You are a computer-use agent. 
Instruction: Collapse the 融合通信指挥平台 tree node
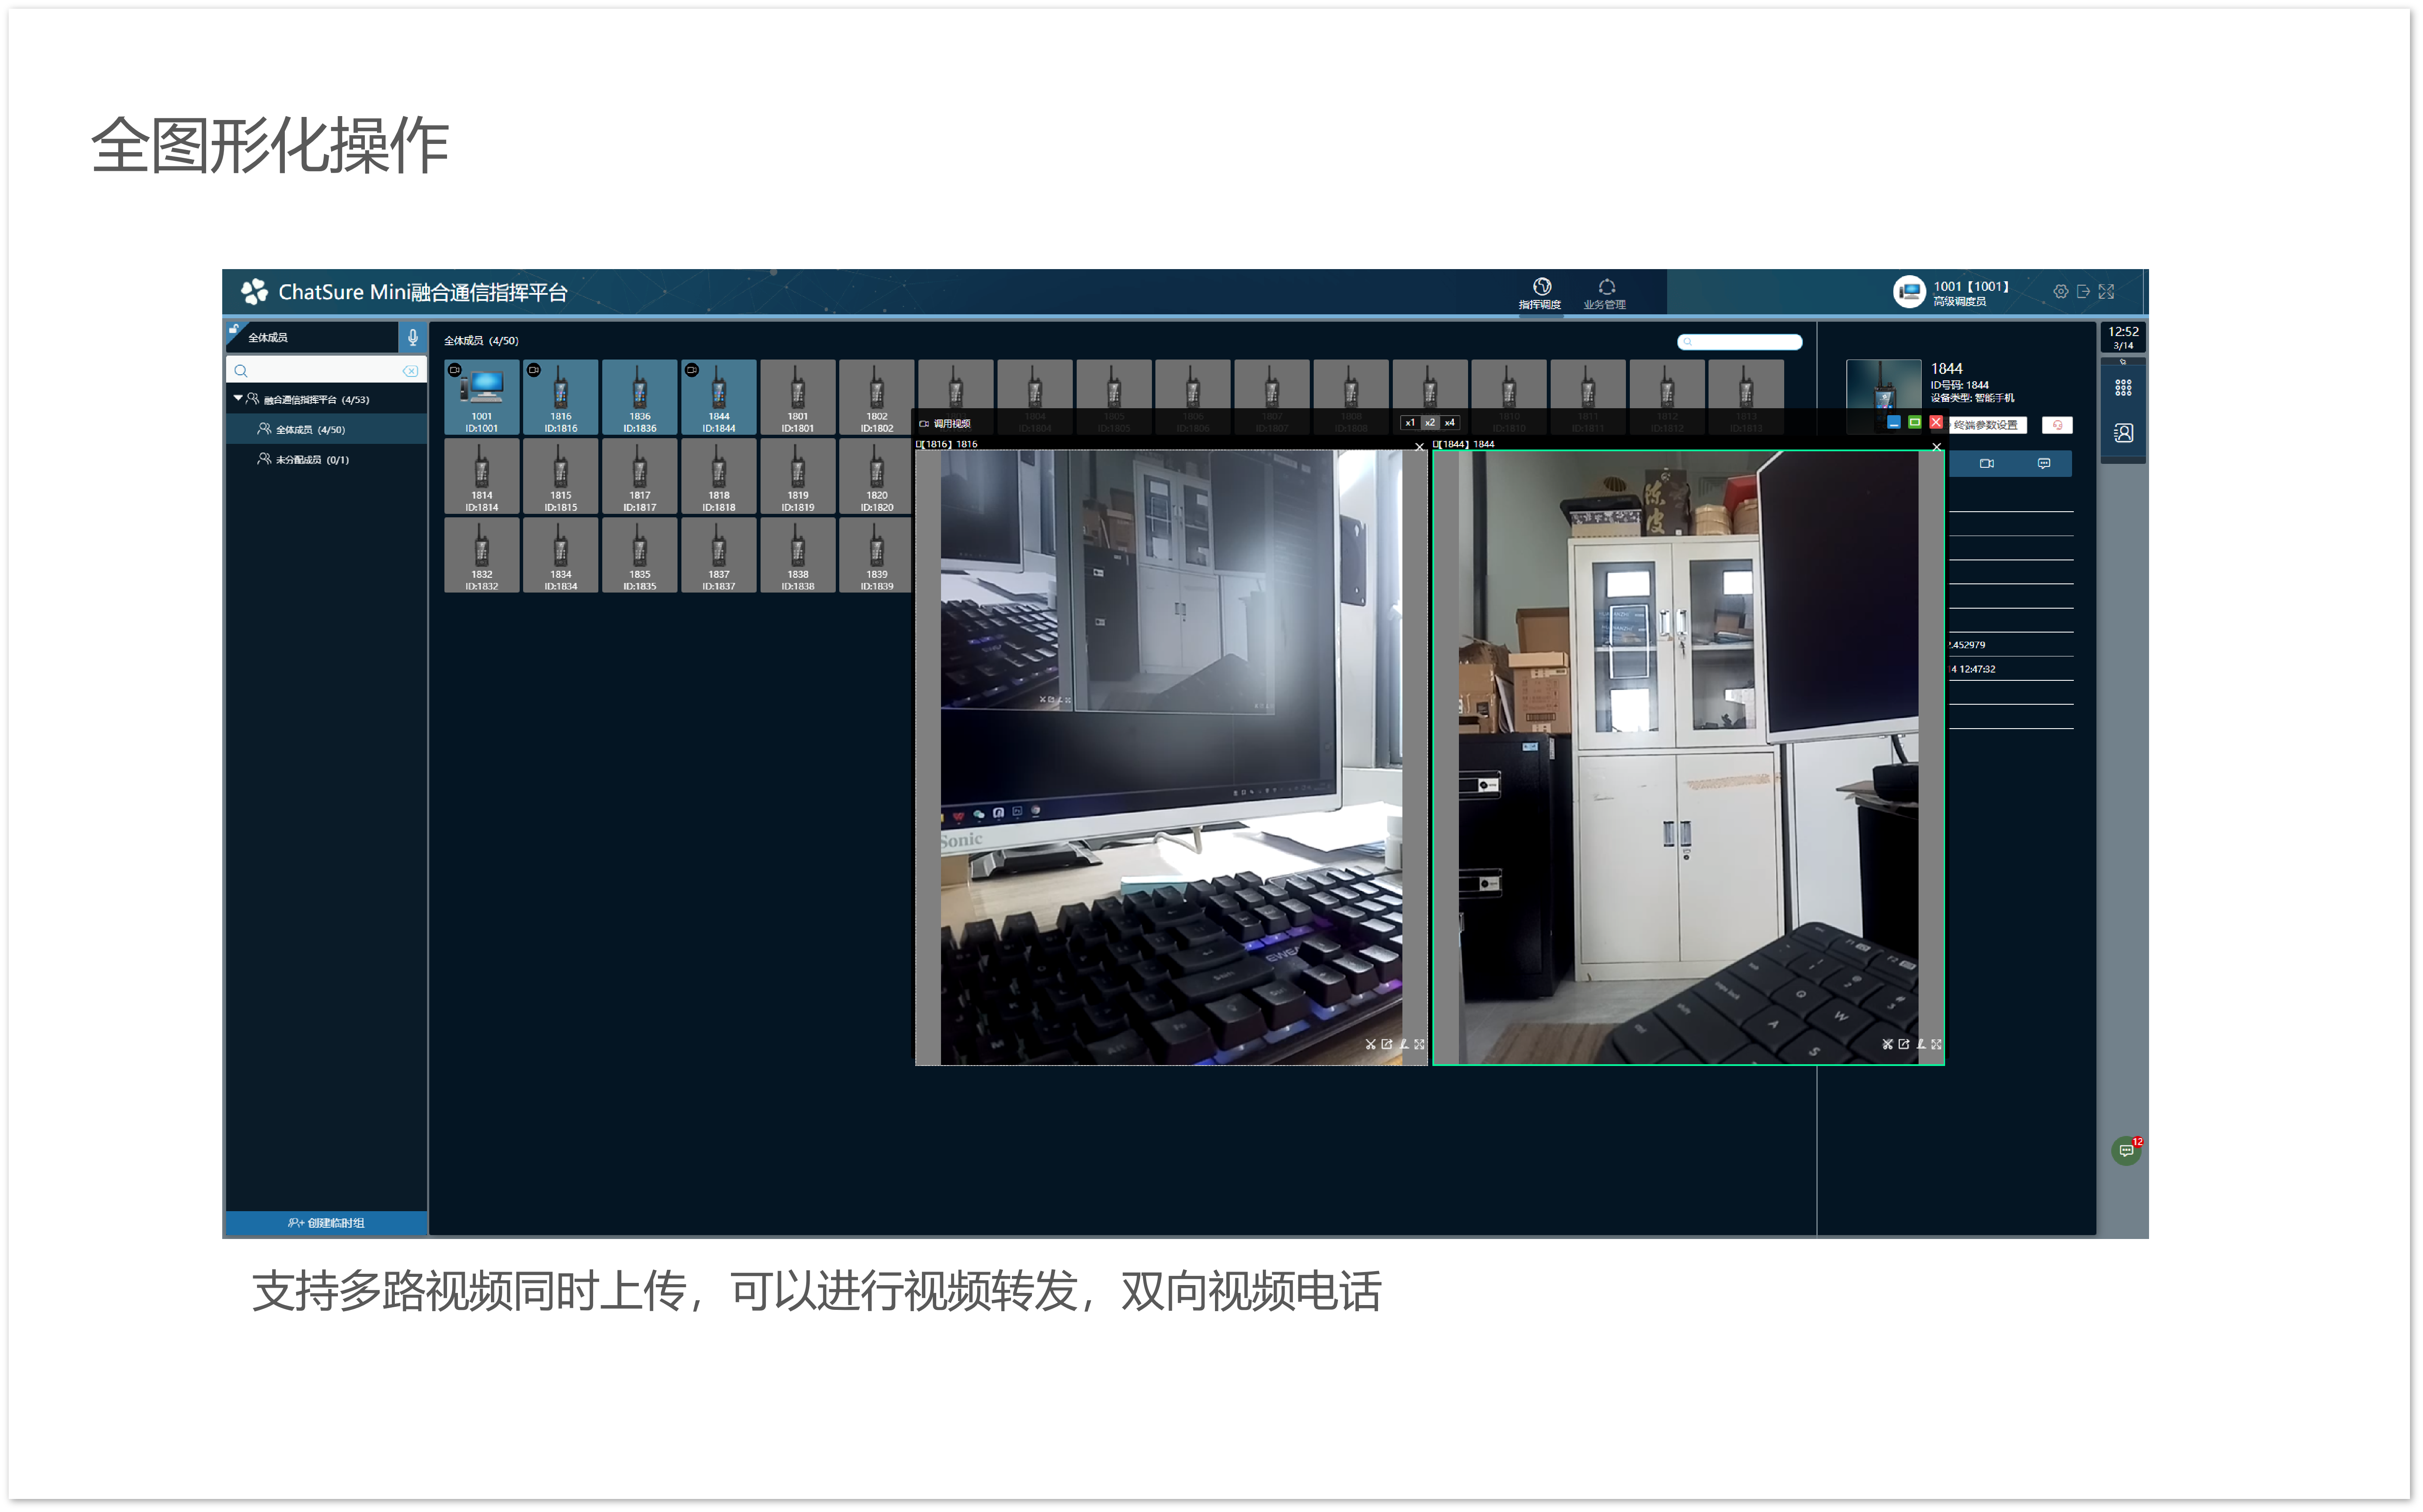coord(238,398)
